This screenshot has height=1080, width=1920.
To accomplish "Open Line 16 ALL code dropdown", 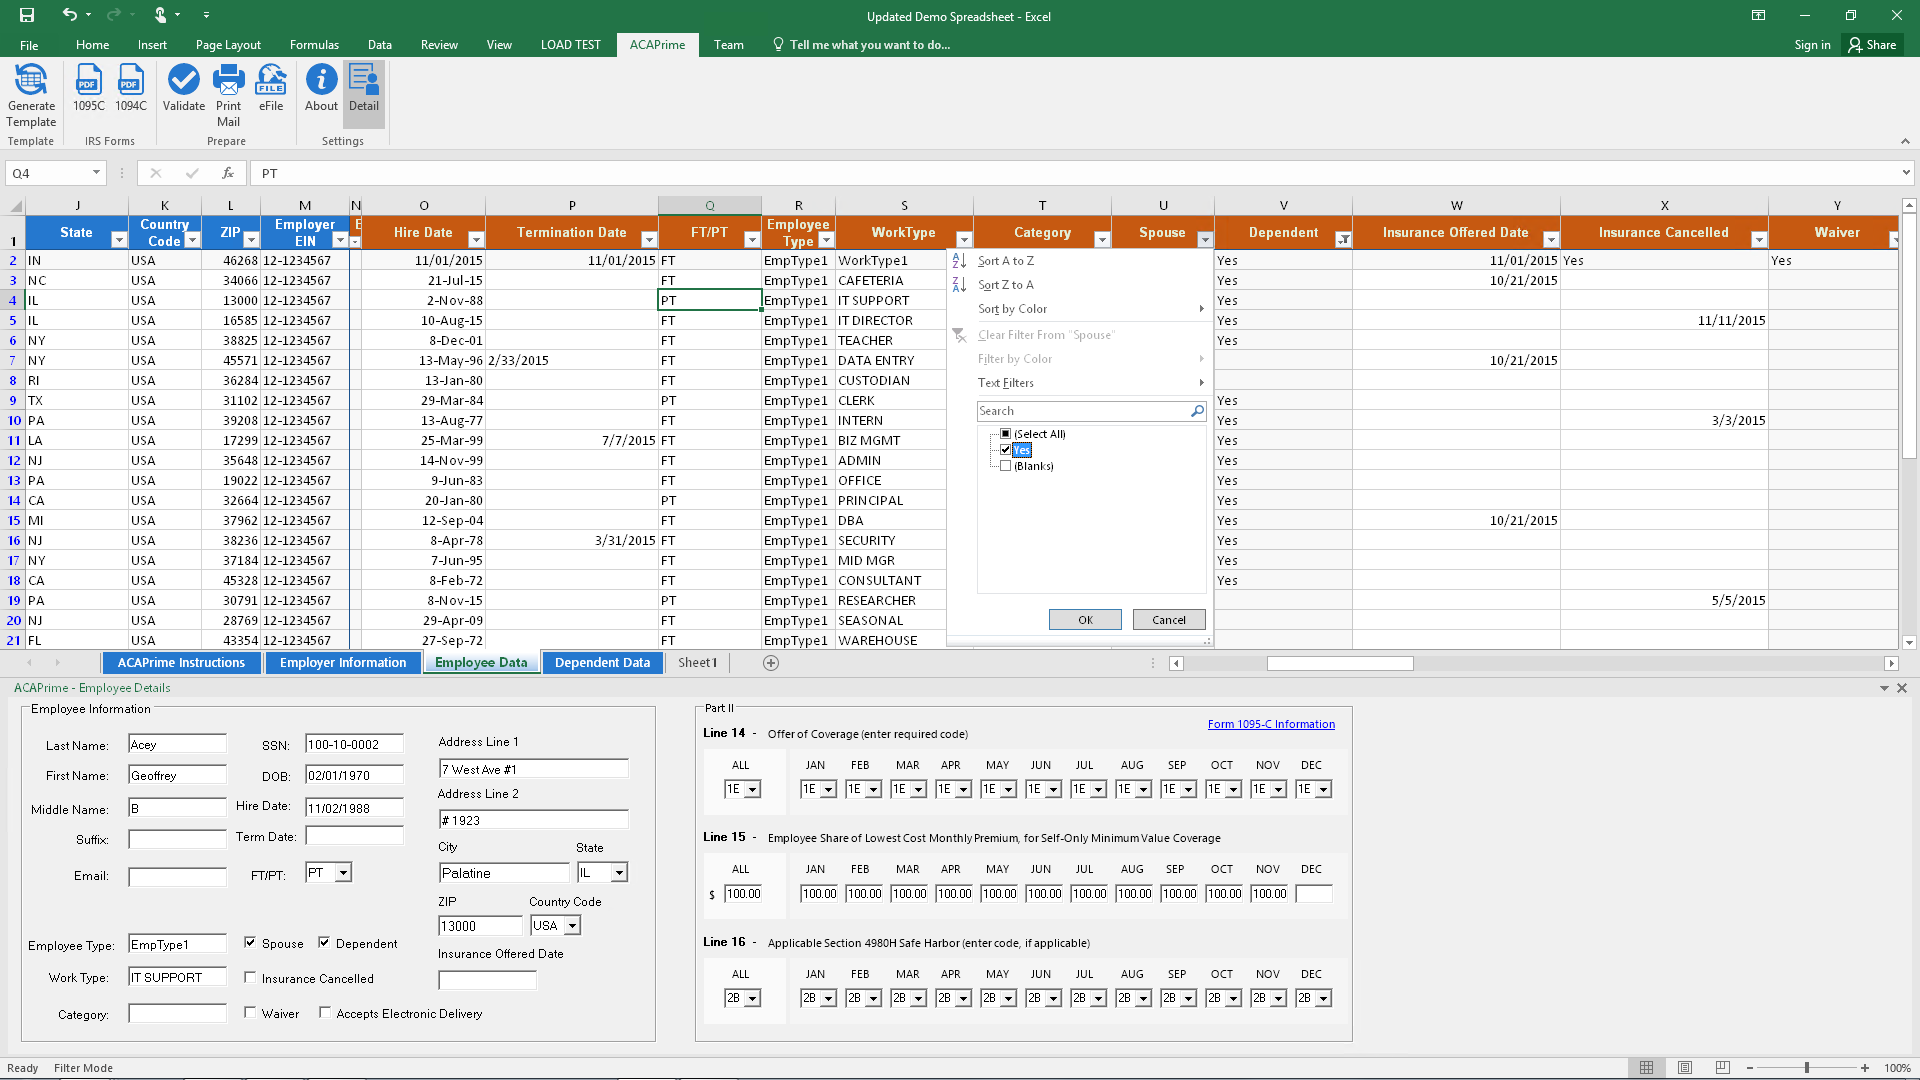I will click(752, 999).
